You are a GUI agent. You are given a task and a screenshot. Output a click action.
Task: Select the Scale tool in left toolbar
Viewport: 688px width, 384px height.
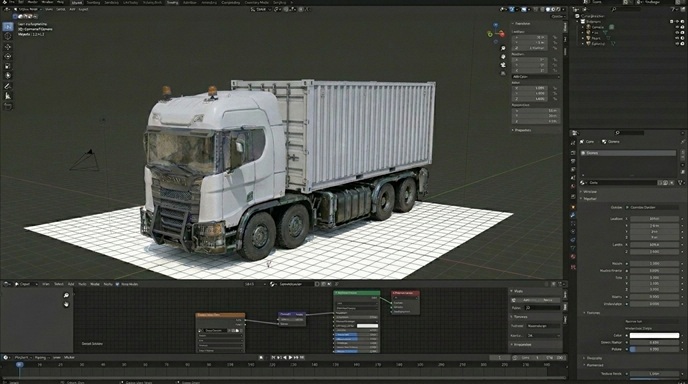pos(7,66)
